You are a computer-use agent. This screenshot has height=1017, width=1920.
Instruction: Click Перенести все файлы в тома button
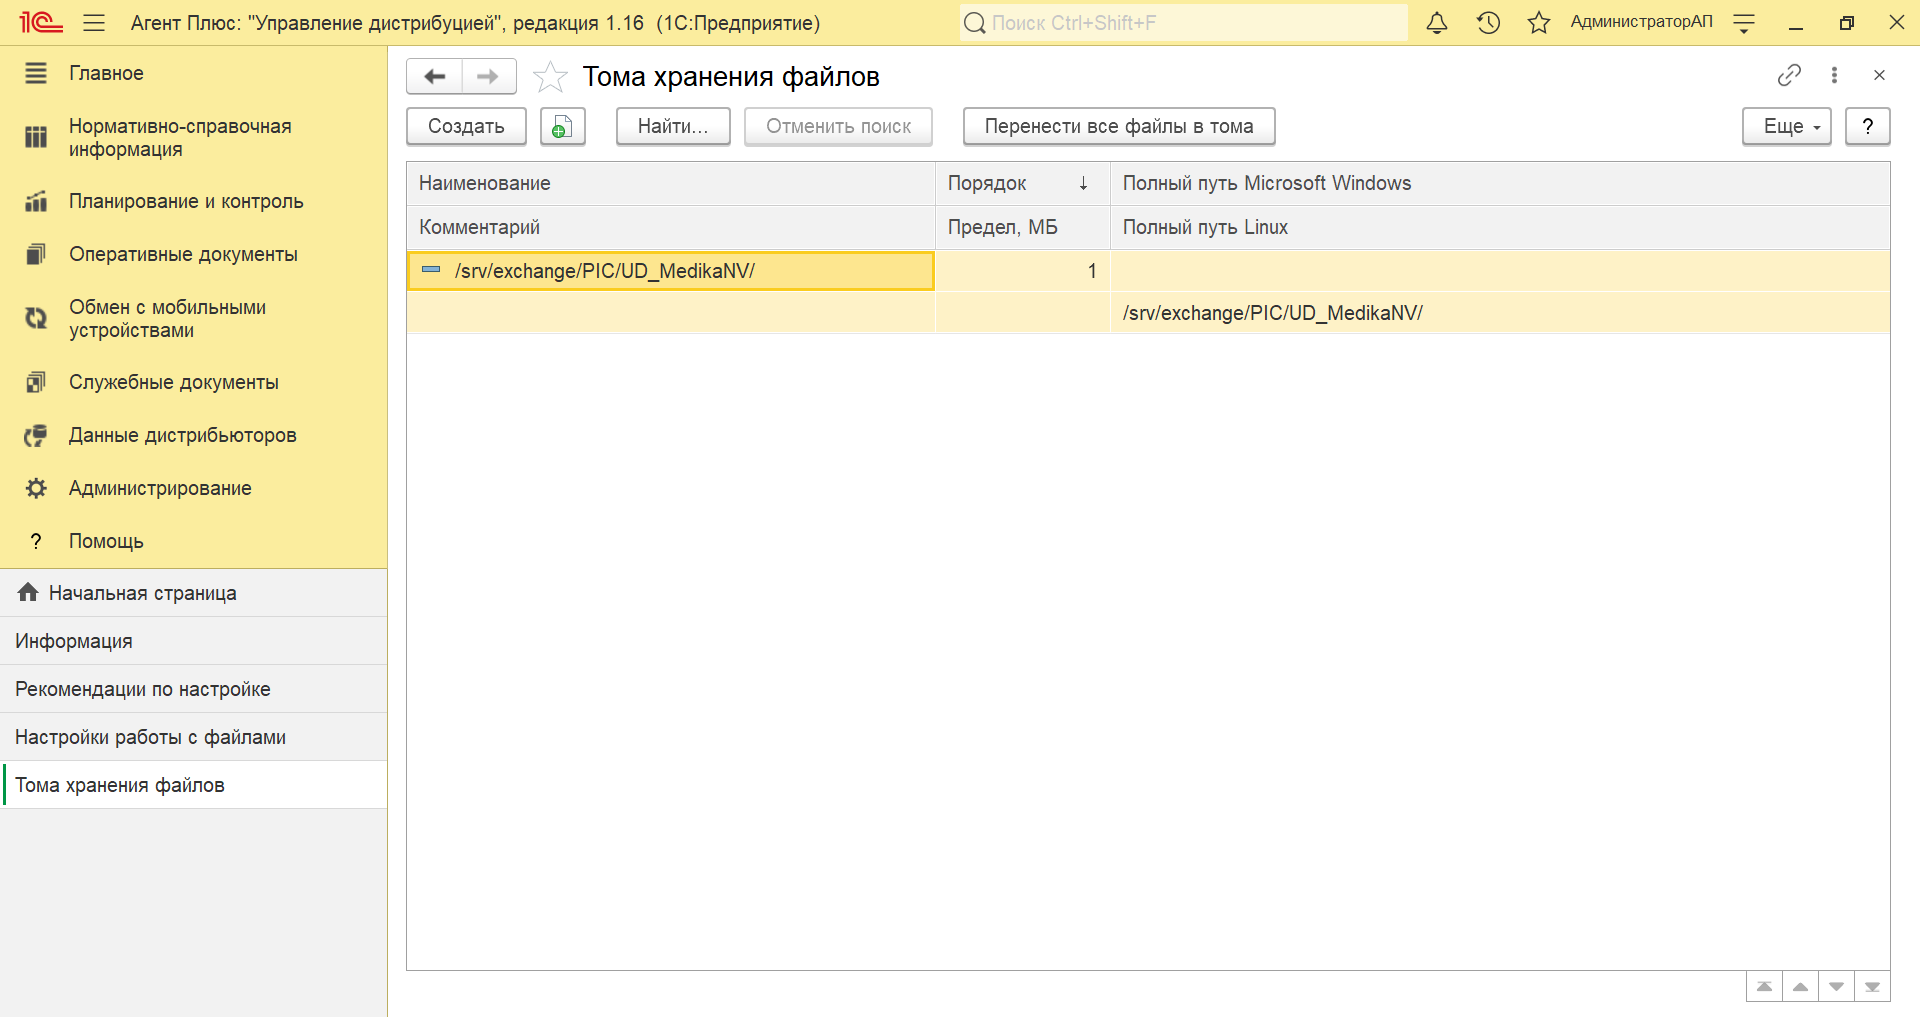[x=1119, y=126]
